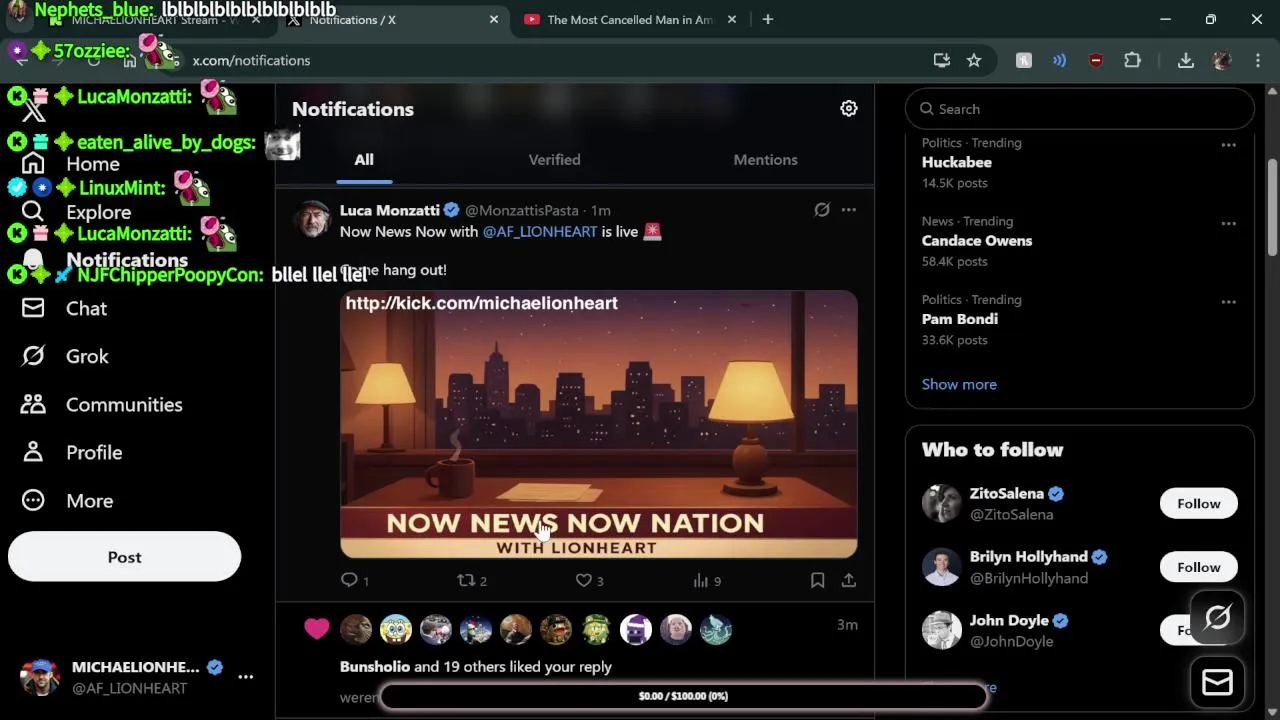
Task: Click the heart icon on liked notification
Action: pos(316,628)
